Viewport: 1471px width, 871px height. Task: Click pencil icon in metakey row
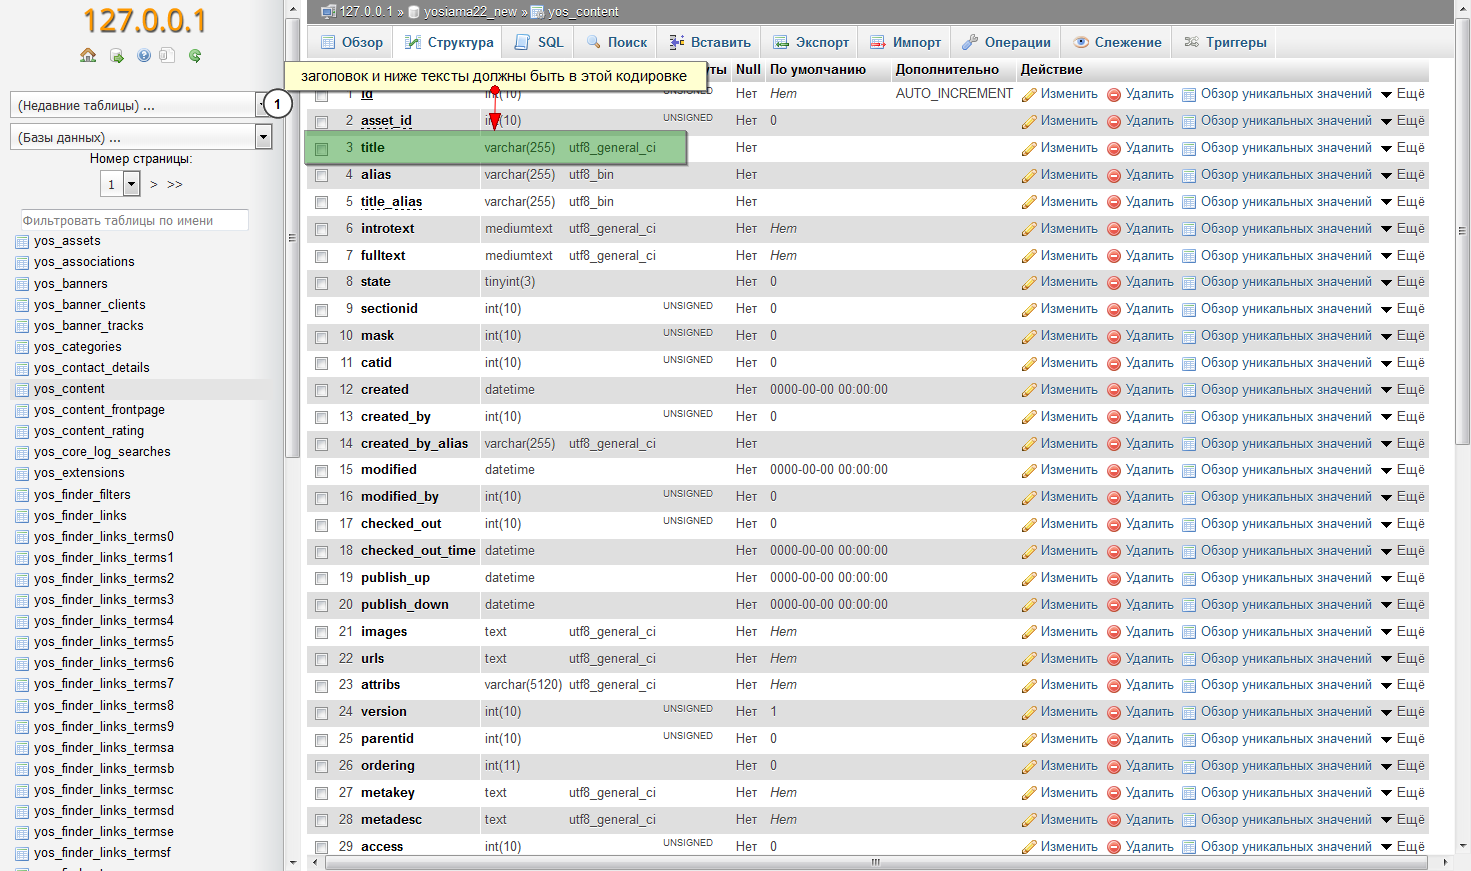pyautogui.click(x=1029, y=793)
